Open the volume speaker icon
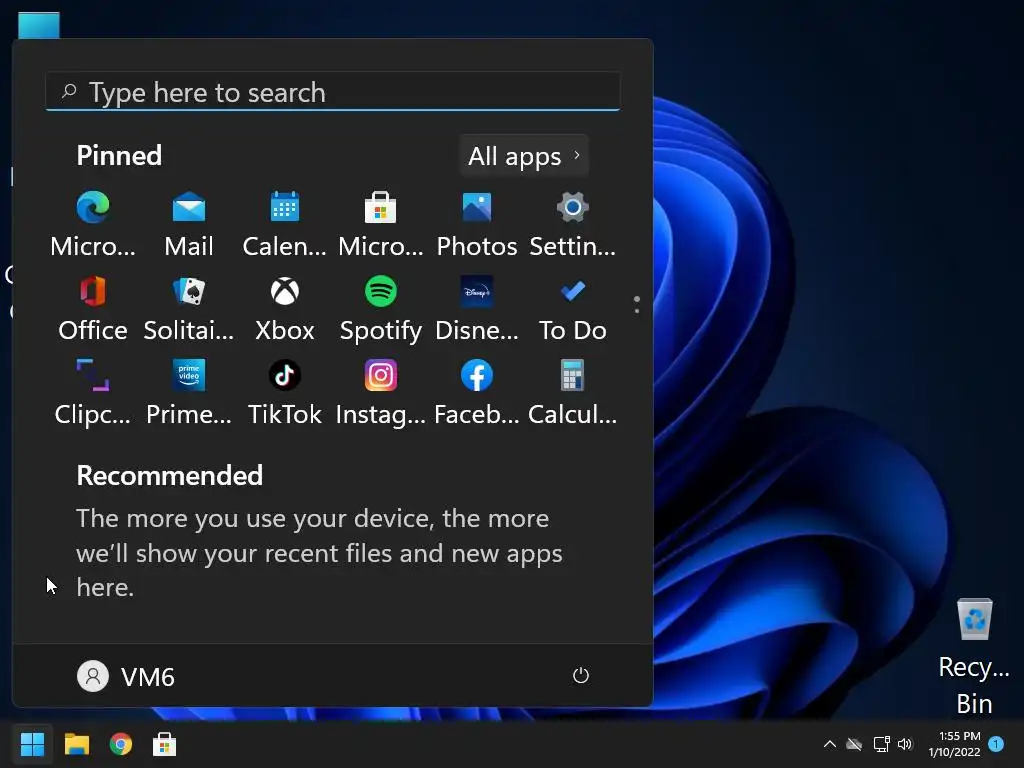1024x768 pixels. (905, 744)
